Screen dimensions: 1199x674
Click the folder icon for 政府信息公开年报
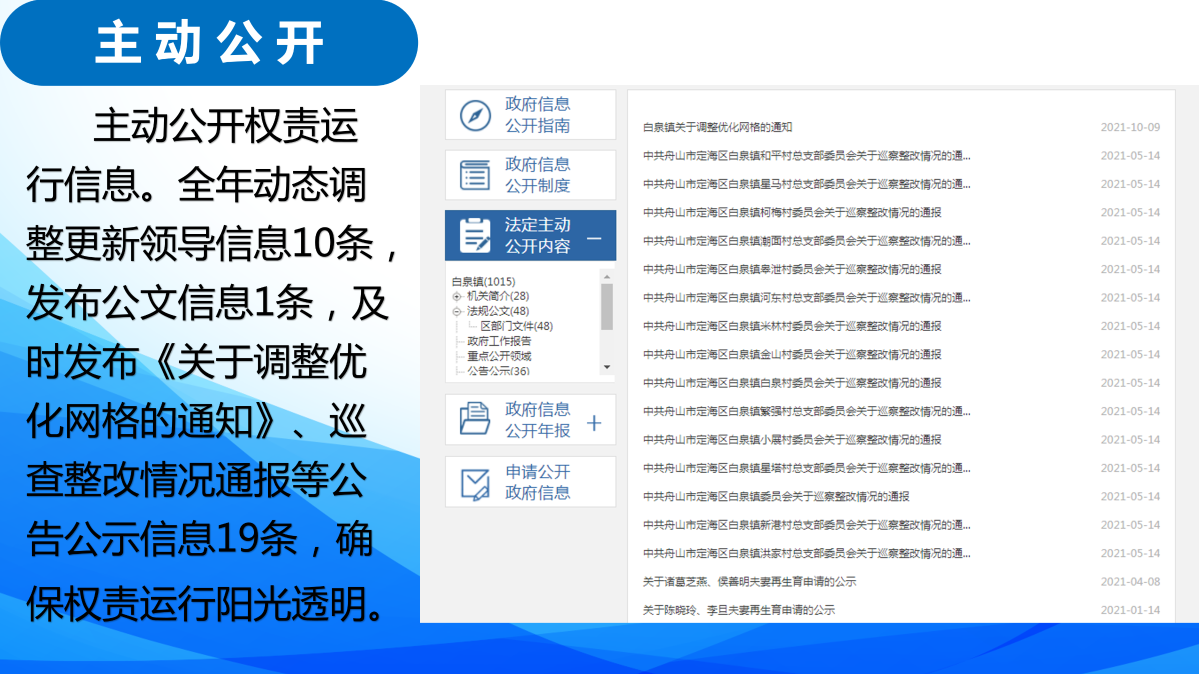pos(475,420)
